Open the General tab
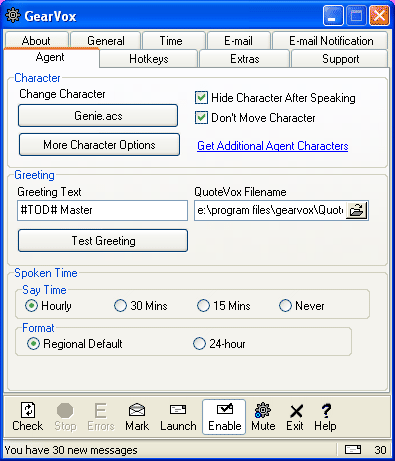This screenshot has width=395, height=461. coord(106,41)
